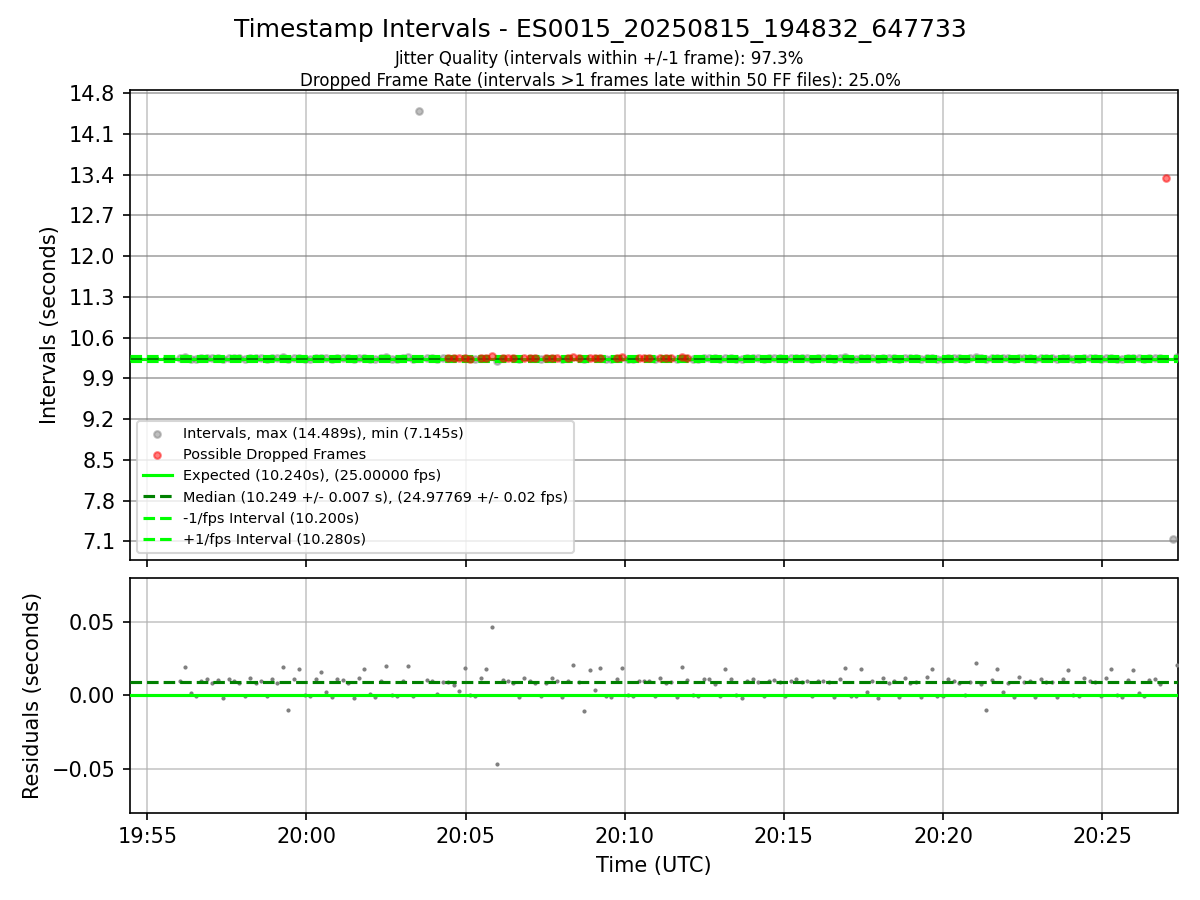Click the x-axis tick label '20:15'

784,835
